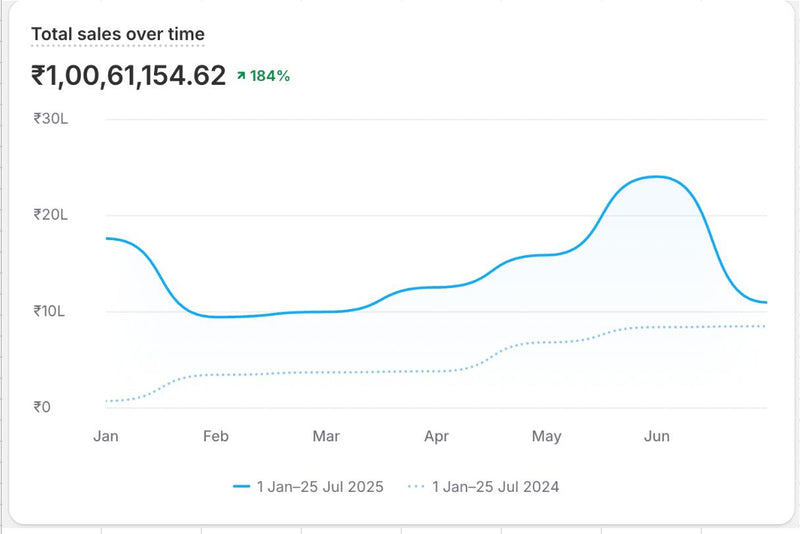
Task: Click the June peak of the 2025 line
Action: pyautogui.click(x=655, y=177)
